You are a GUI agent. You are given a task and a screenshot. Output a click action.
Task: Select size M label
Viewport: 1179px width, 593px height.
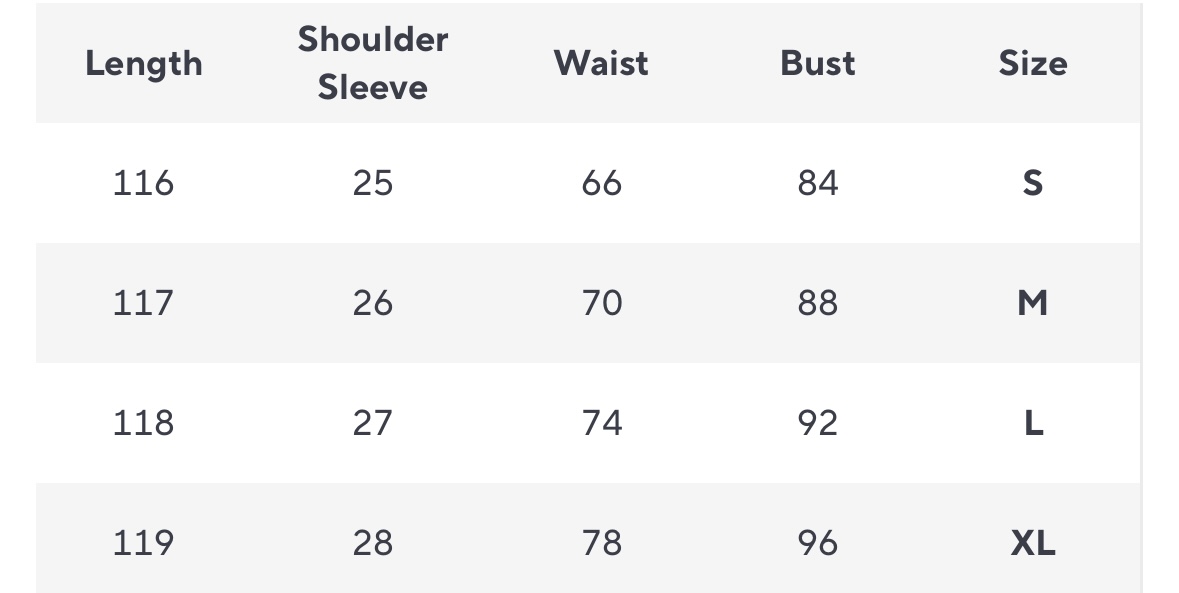(1032, 303)
